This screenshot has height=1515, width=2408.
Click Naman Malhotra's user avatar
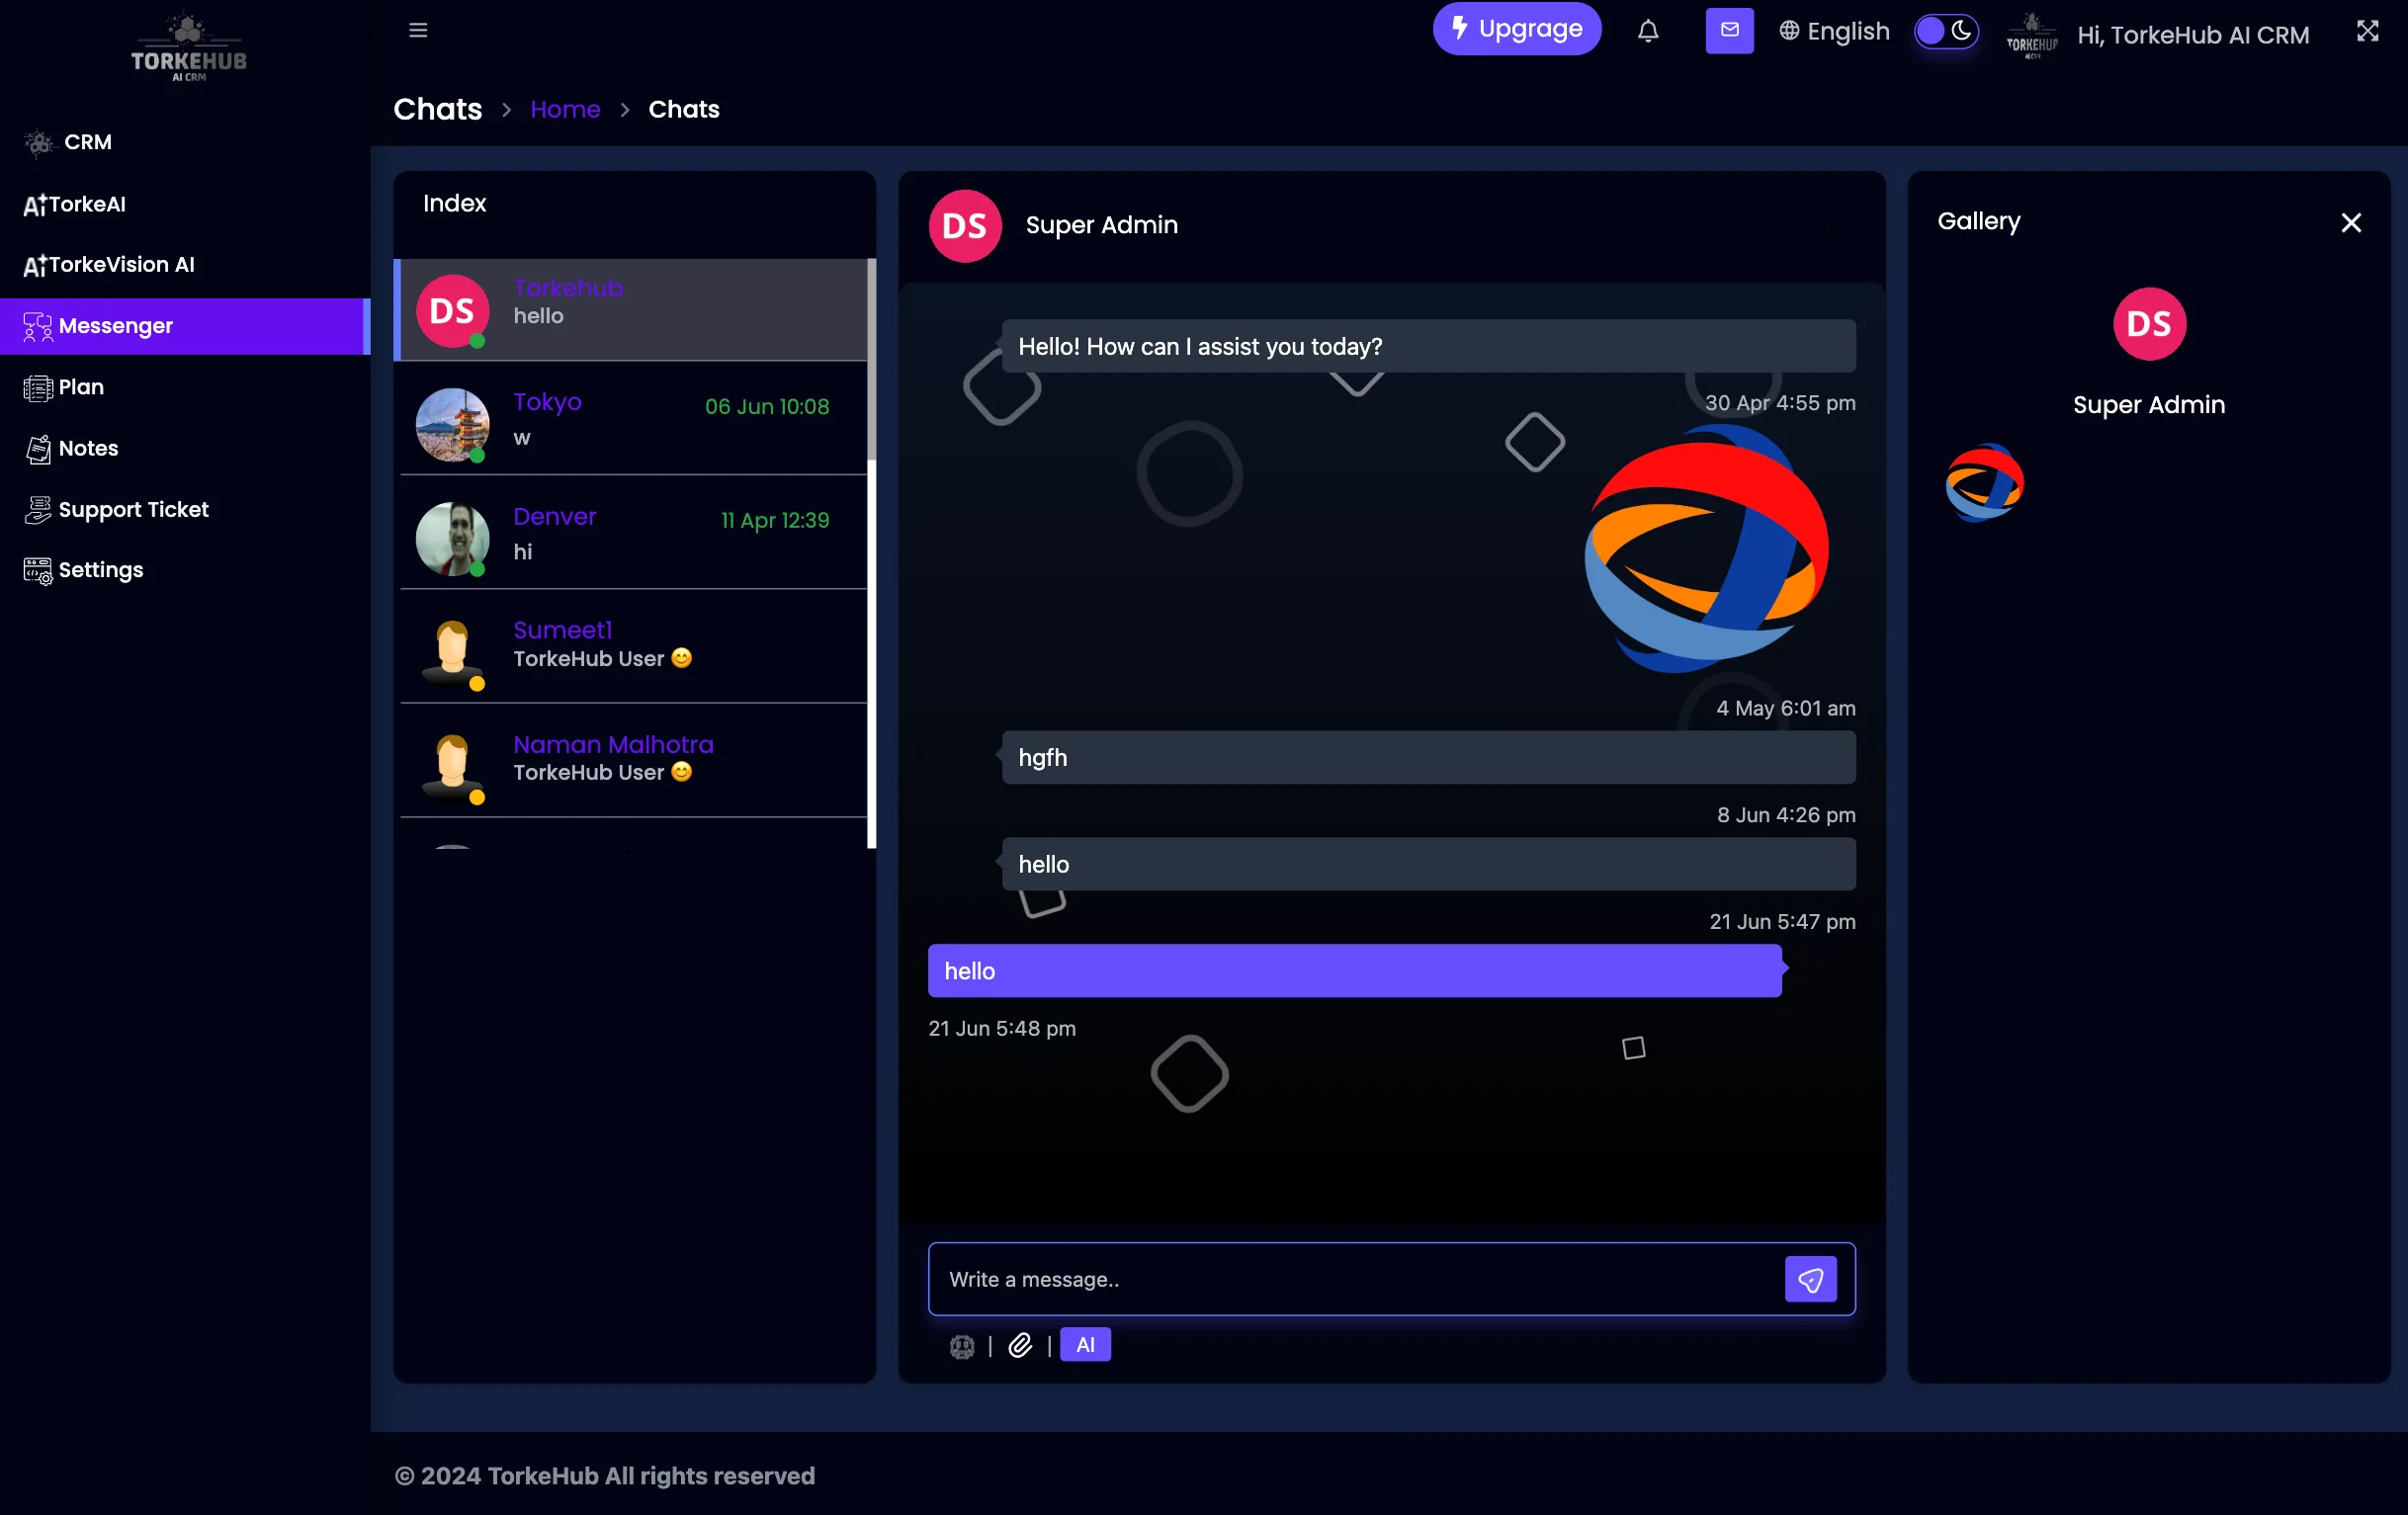(x=452, y=766)
